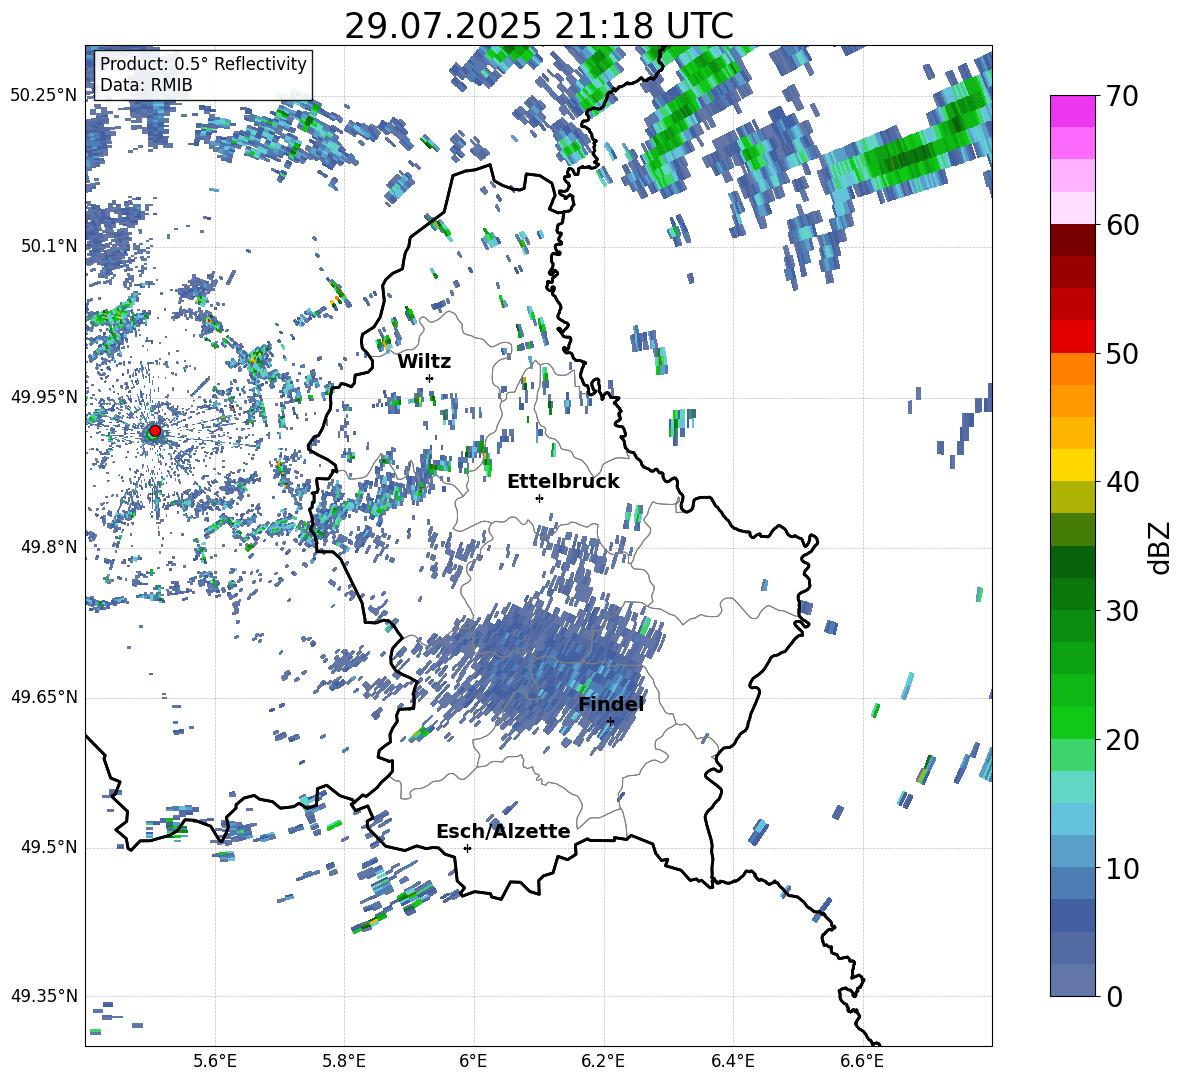Click the 5.6°E longitude tick label
1184x1081 pixels.
point(215,1062)
